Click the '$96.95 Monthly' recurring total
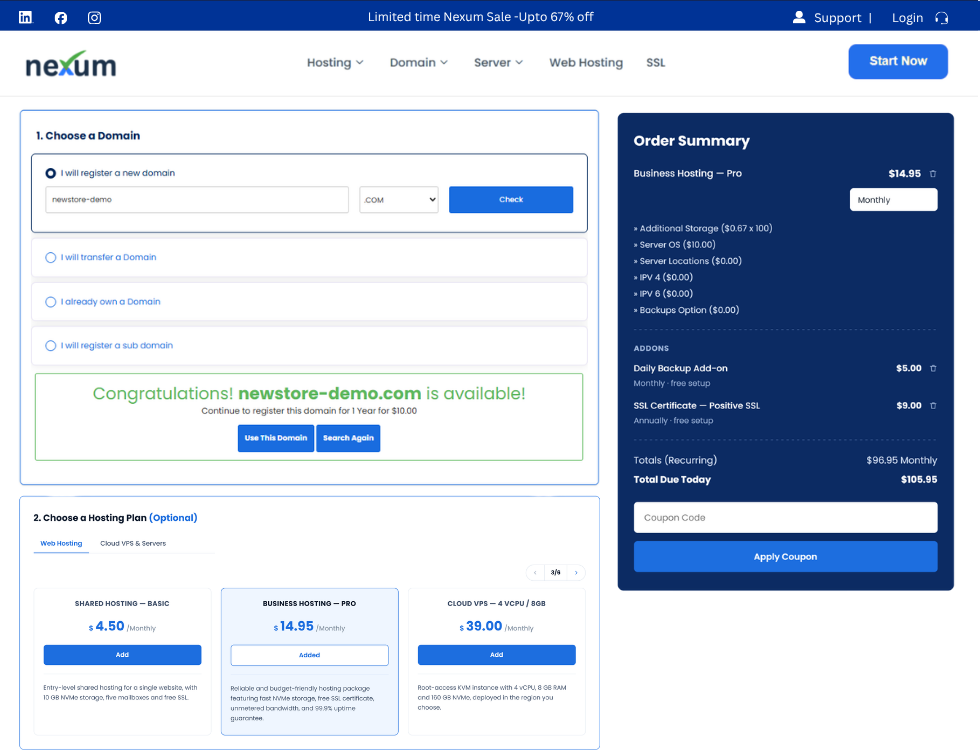Image resolution: width=980 pixels, height=750 pixels. tap(901, 461)
